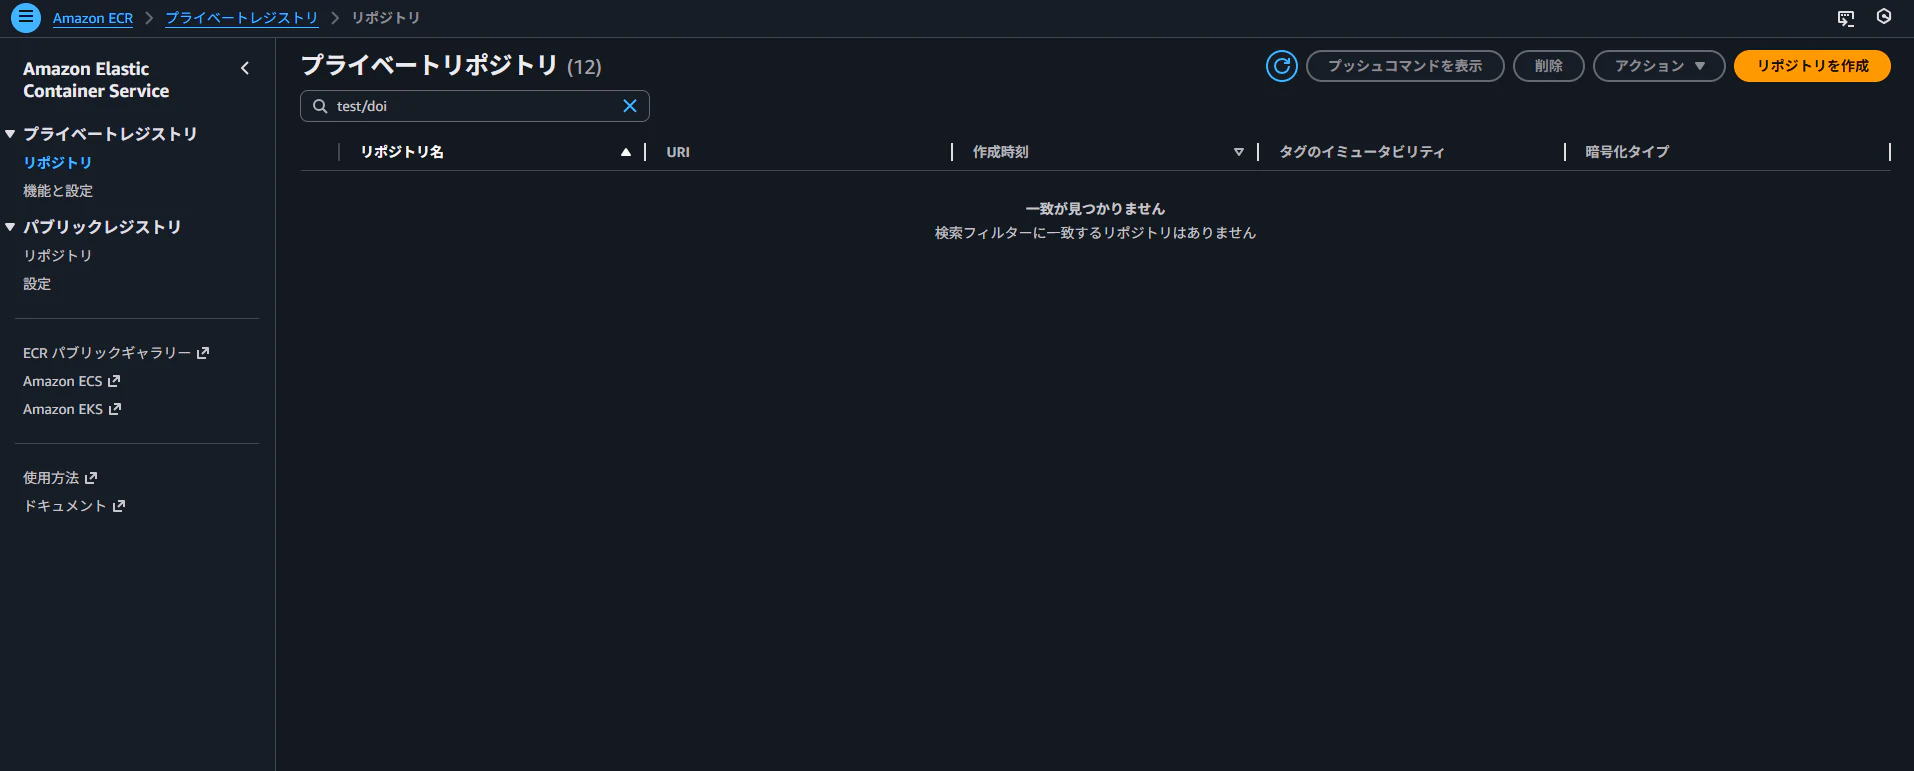The height and width of the screenshot is (771, 1914).
Task: Click プッシュコマンドを表示 button
Action: tap(1405, 66)
